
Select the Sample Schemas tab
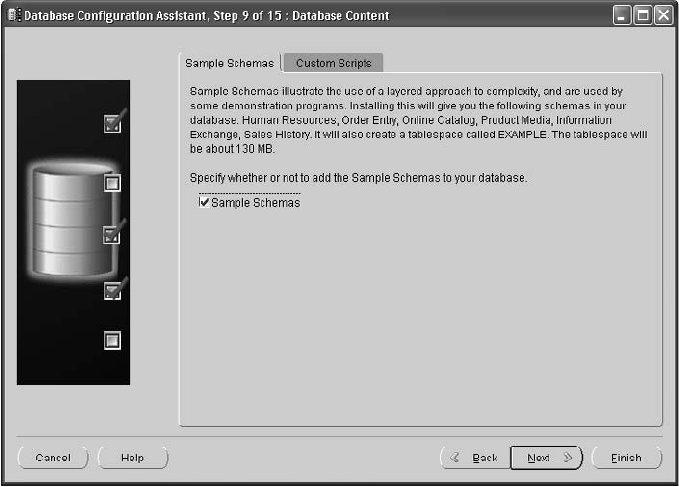tap(230, 63)
